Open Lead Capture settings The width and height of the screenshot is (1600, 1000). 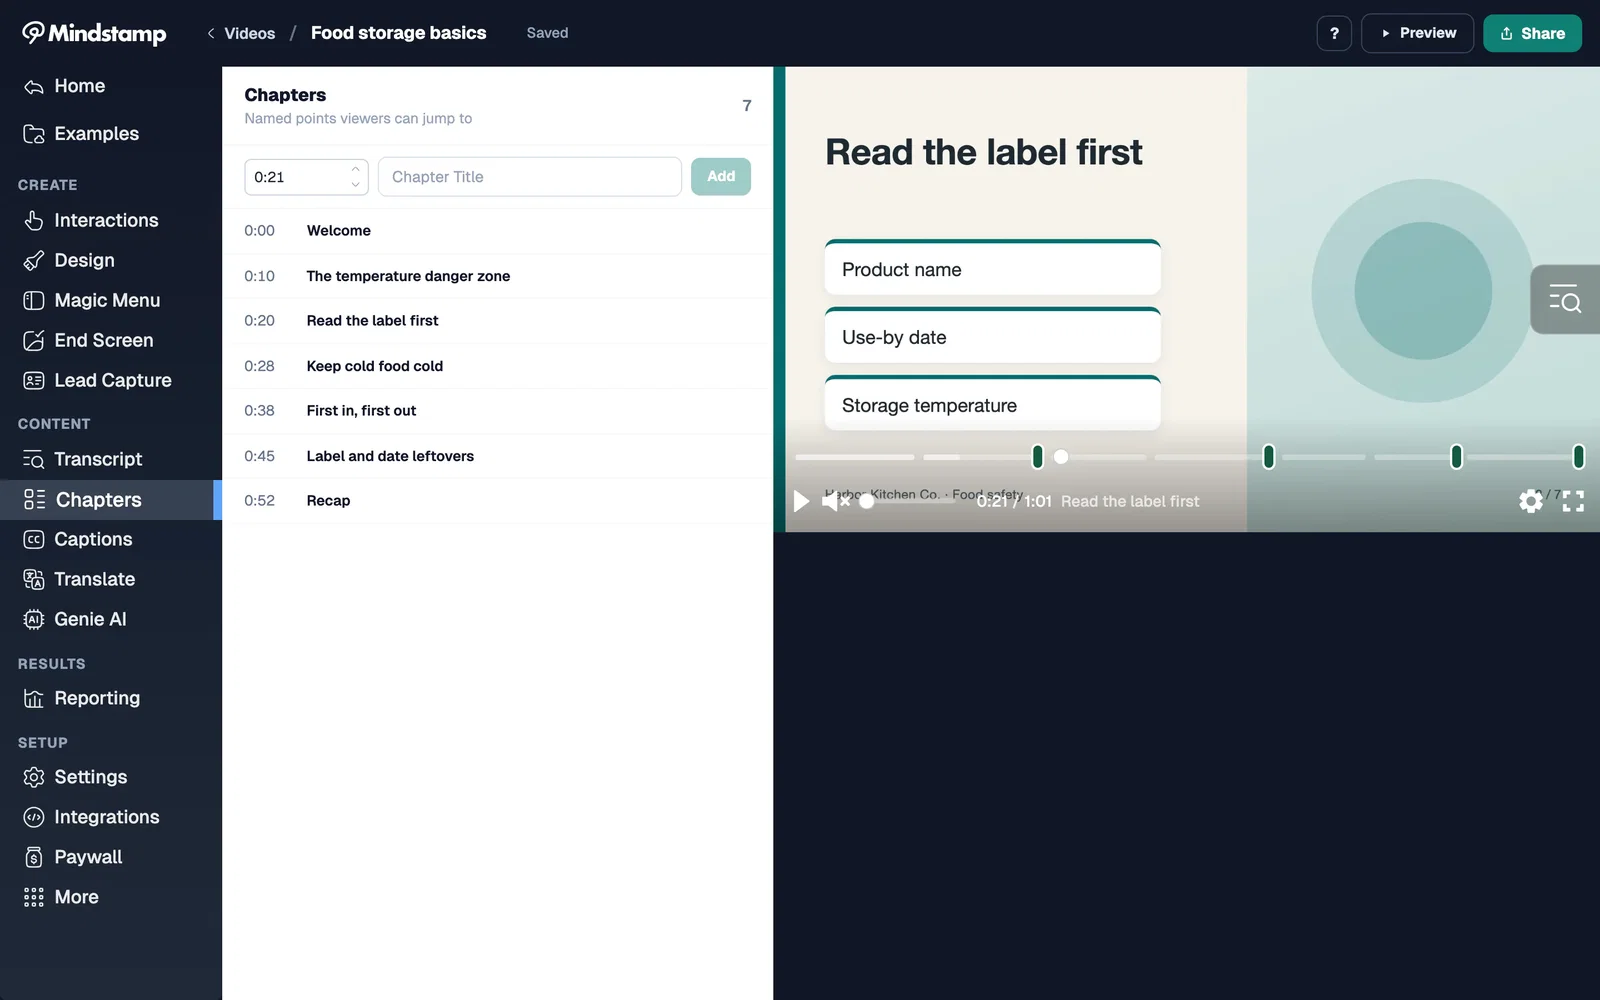point(110,380)
